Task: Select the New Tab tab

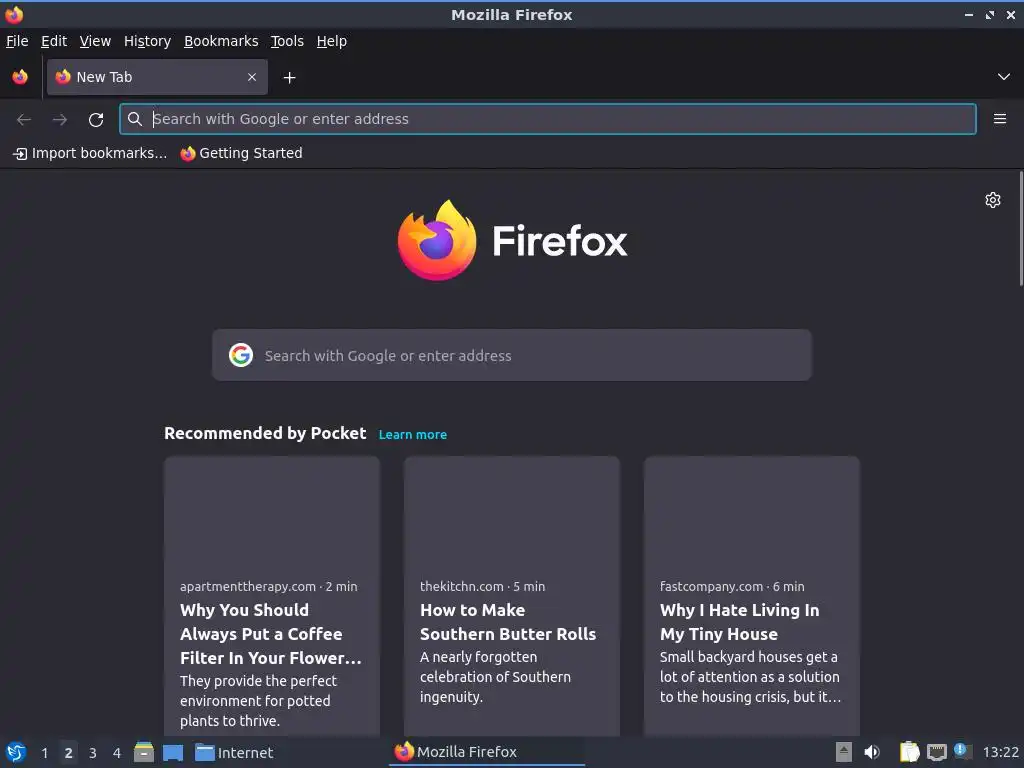Action: click(x=157, y=77)
